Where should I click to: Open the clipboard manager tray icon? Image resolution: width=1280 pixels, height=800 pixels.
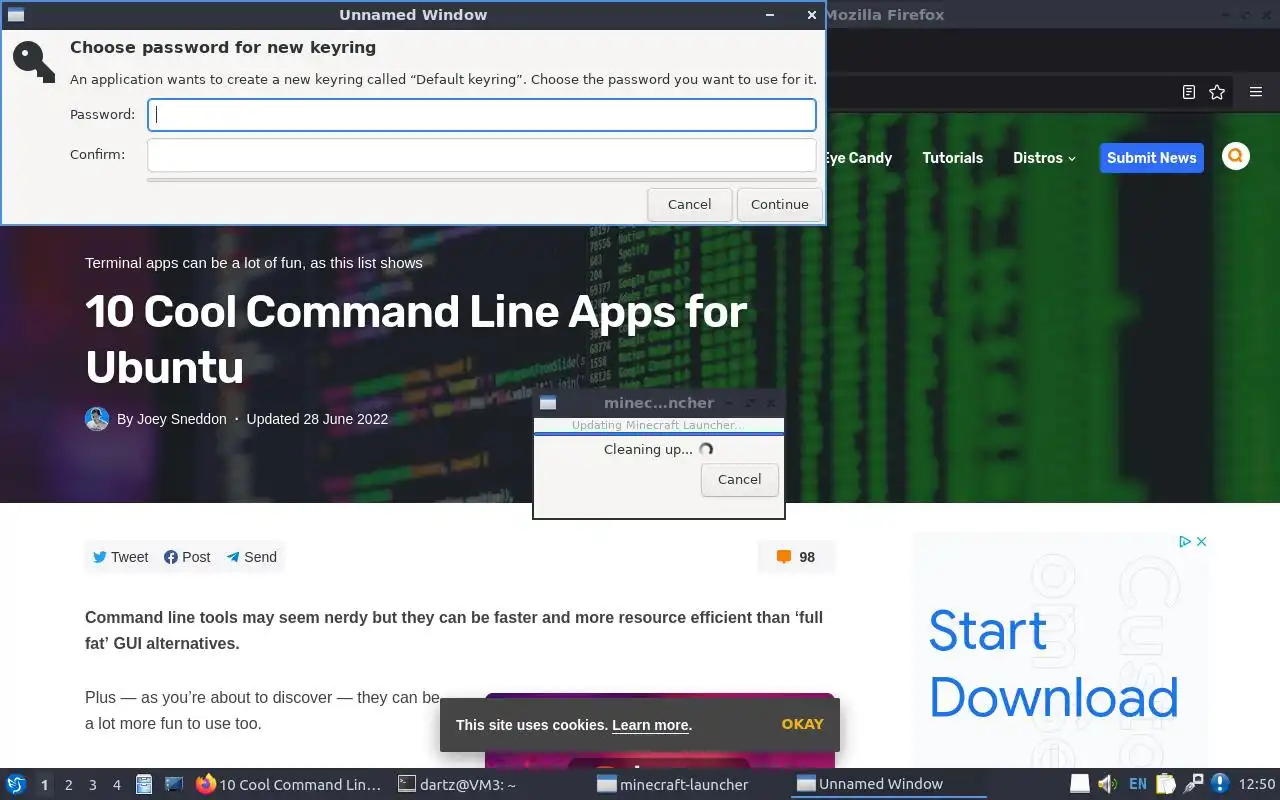click(x=1166, y=784)
